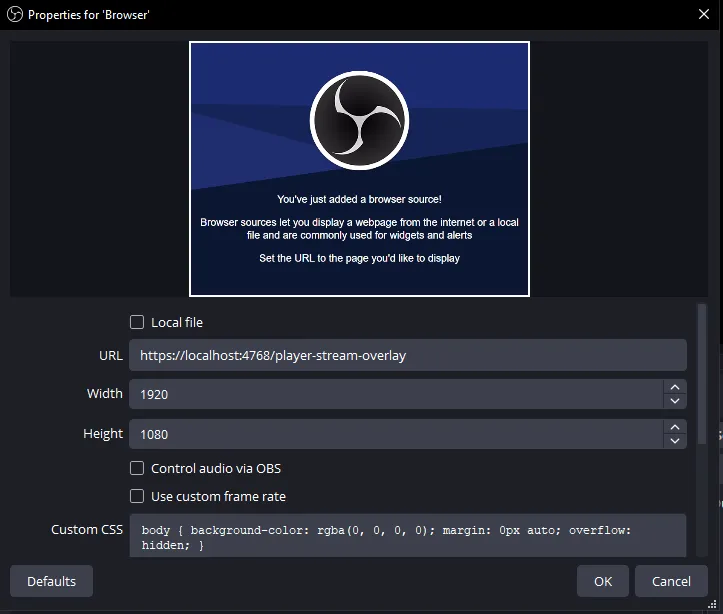Image resolution: width=723 pixels, height=614 pixels.
Task: Click the browser source preview image
Action: pos(359,169)
